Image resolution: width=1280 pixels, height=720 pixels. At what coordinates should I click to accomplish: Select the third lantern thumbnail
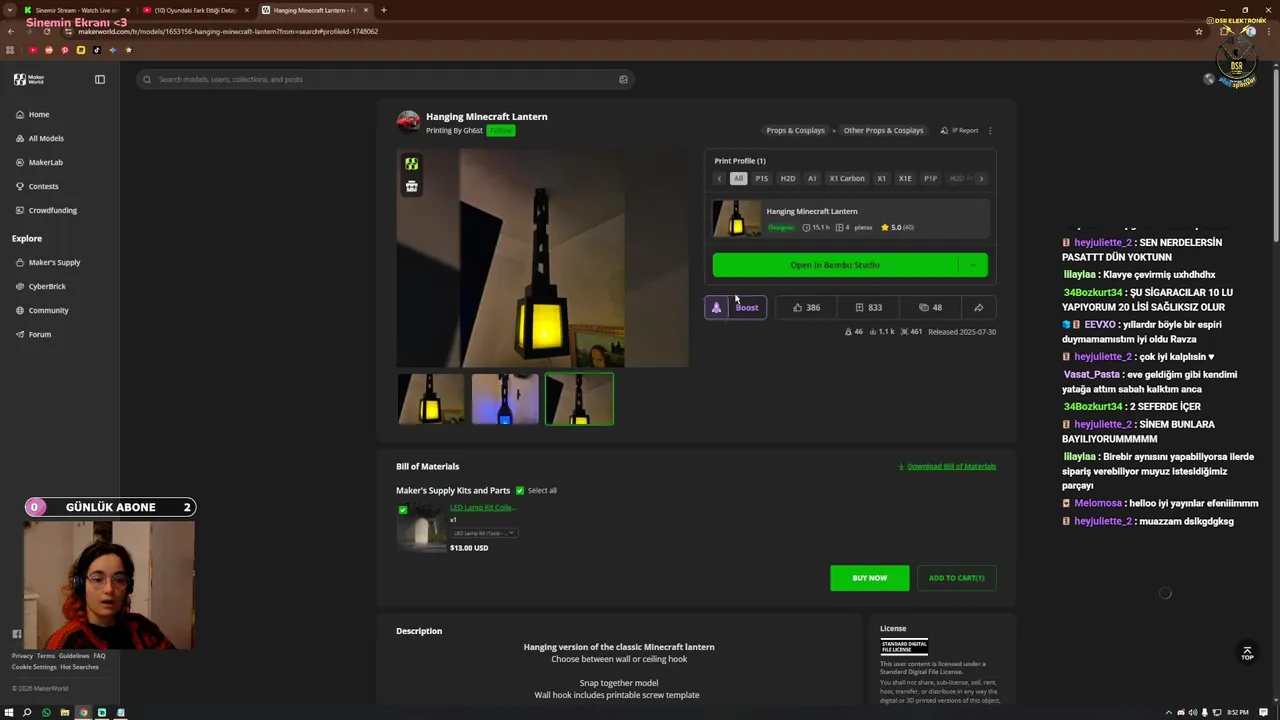tap(579, 399)
